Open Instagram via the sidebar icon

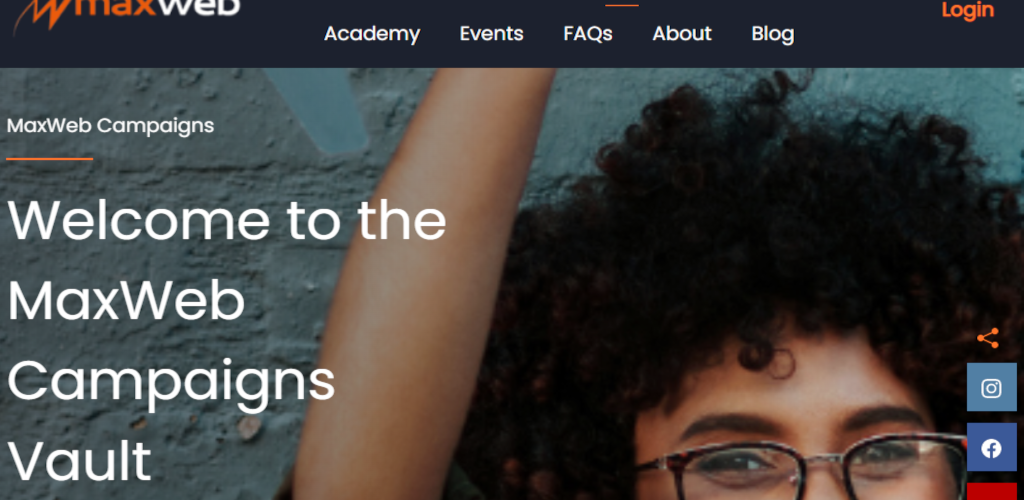click(x=991, y=387)
